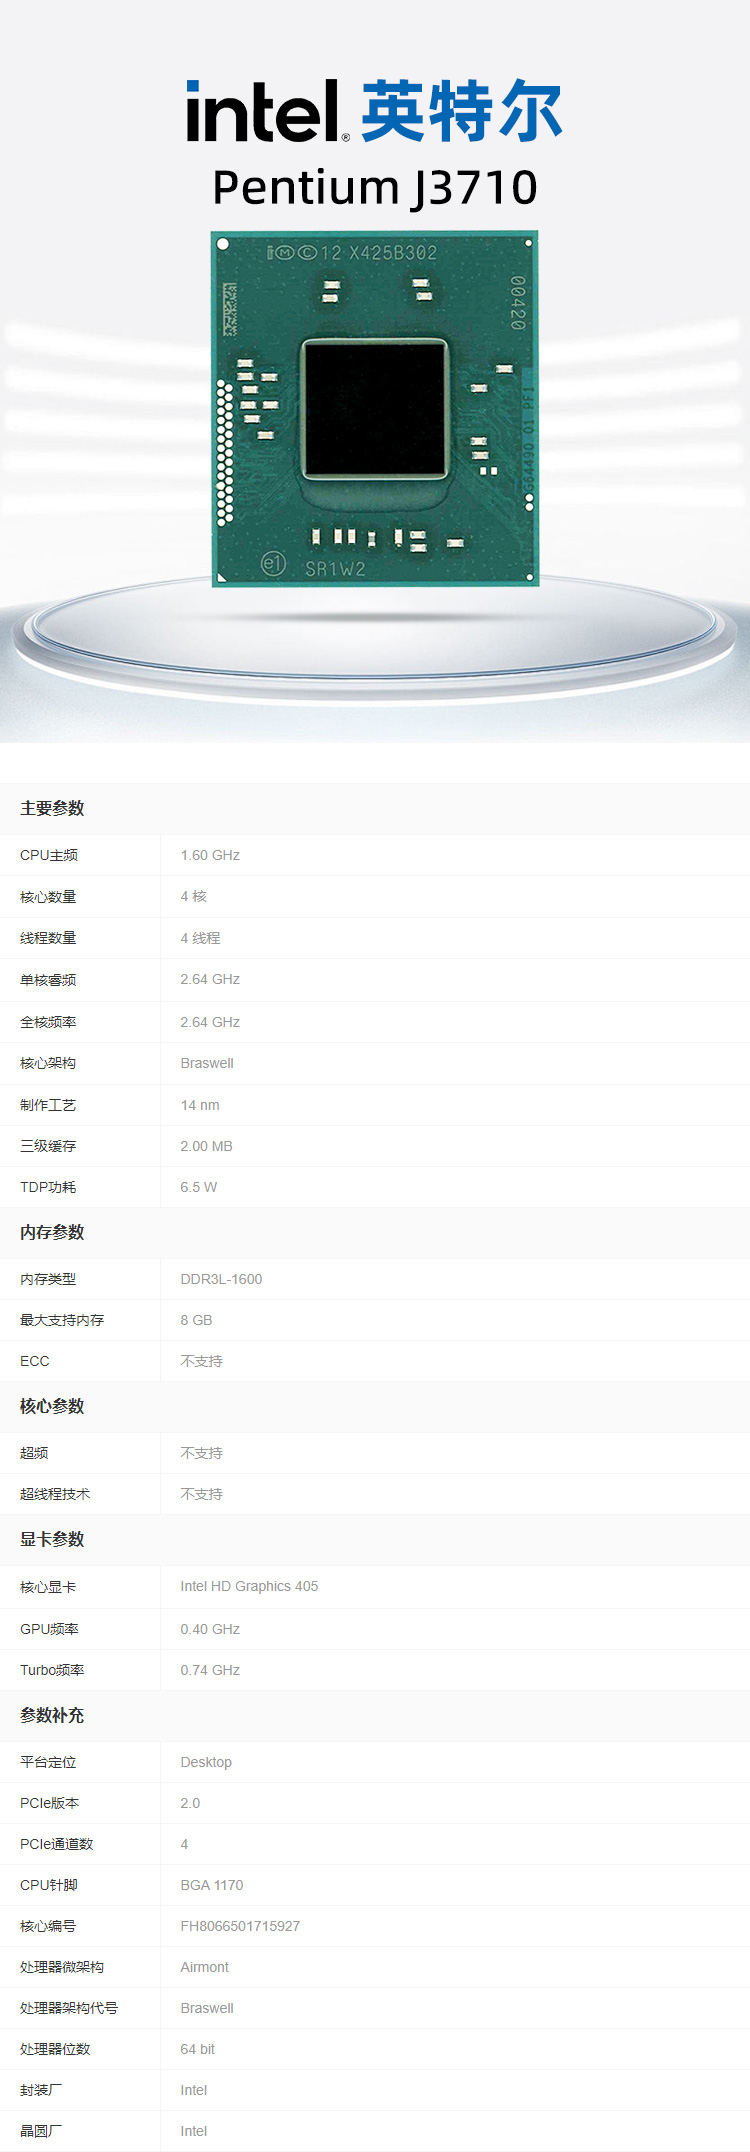Viewport: 750px width, 2152px height.
Task: Select the 2.0 PCIe version value
Action: [190, 1803]
